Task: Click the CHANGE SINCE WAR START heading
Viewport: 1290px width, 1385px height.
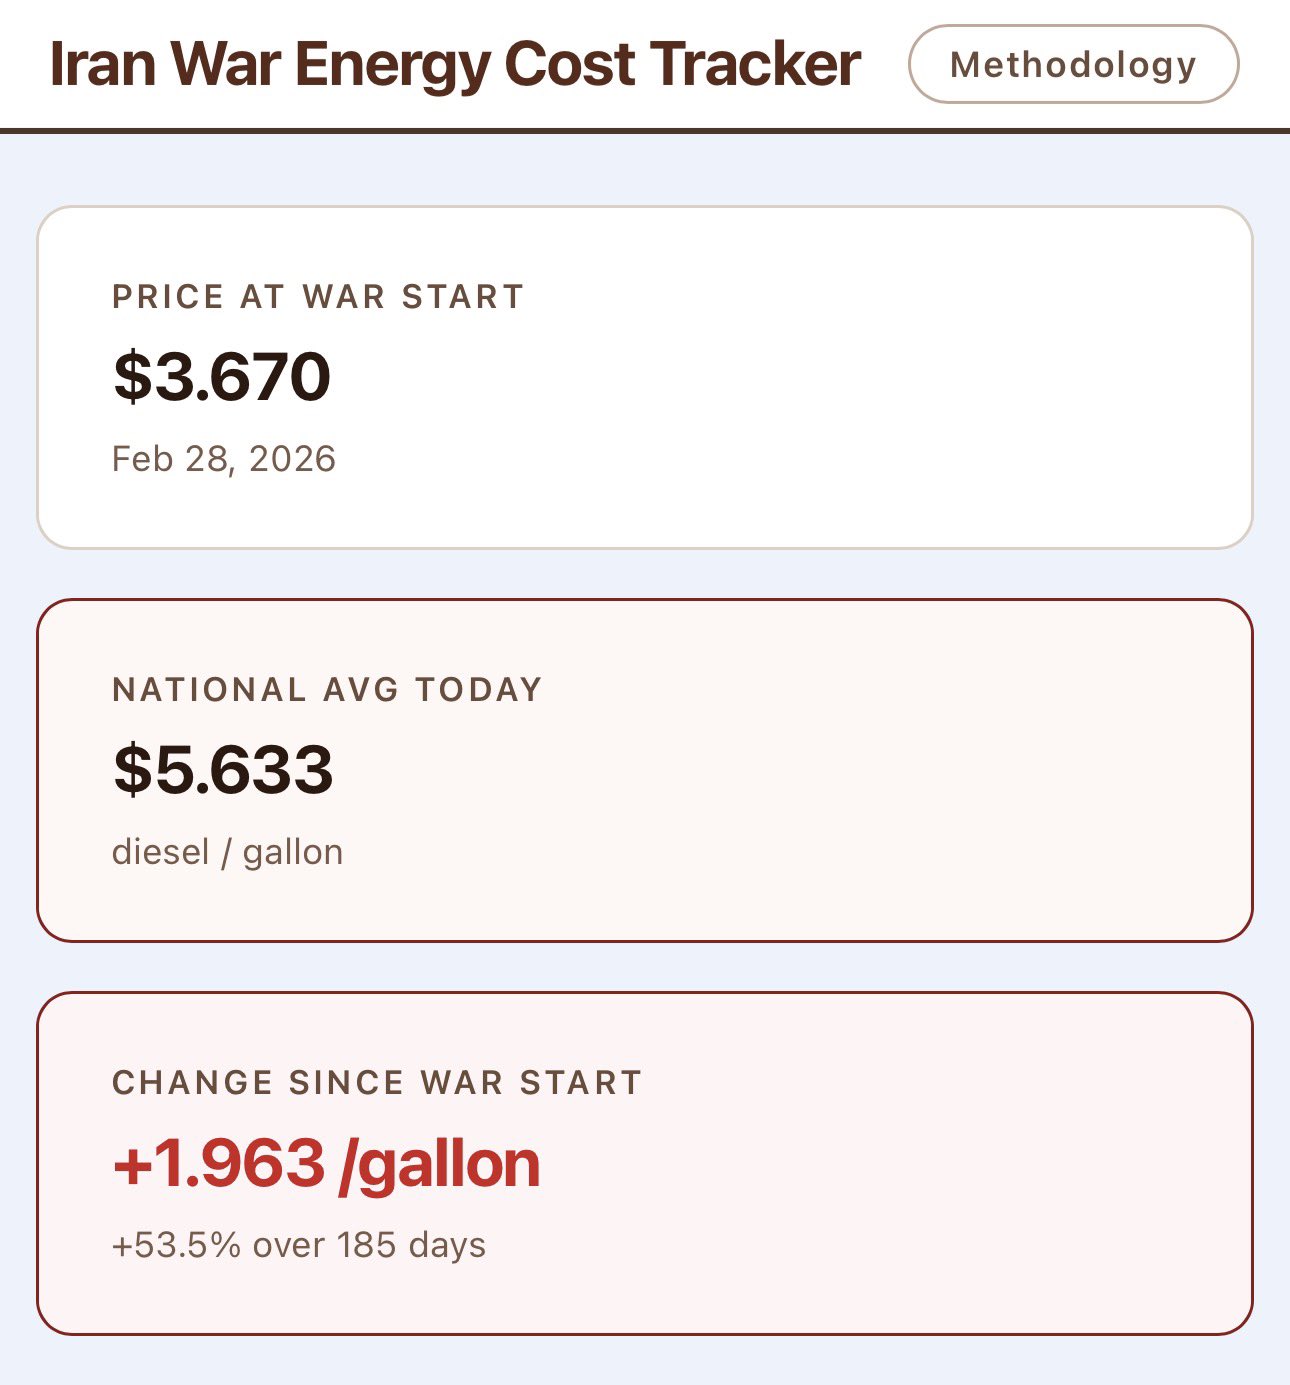Action: click(377, 1083)
